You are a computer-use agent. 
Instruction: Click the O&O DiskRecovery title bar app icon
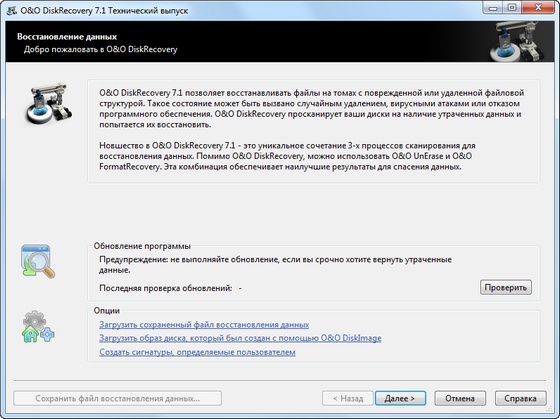pyautogui.click(x=11, y=10)
